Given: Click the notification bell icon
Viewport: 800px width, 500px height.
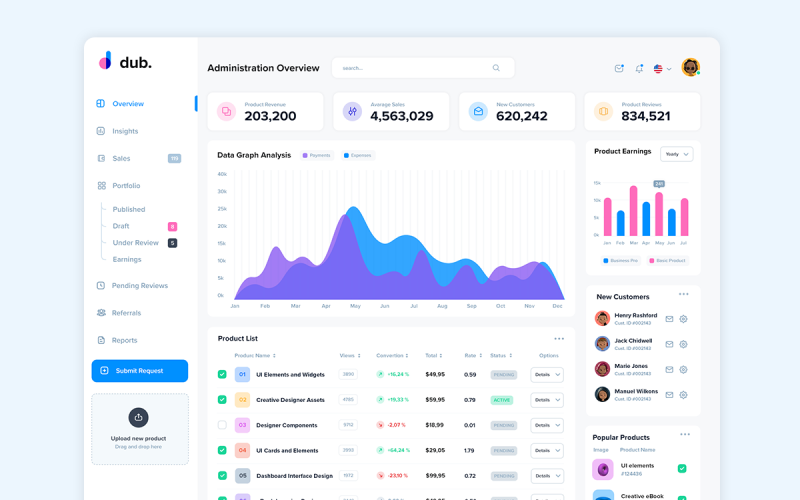Looking at the screenshot, I should point(639,68).
